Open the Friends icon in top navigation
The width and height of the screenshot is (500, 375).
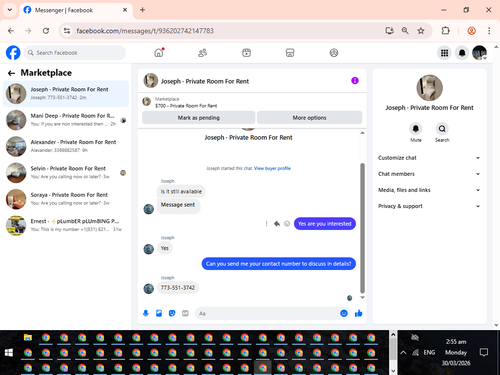[x=203, y=53]
